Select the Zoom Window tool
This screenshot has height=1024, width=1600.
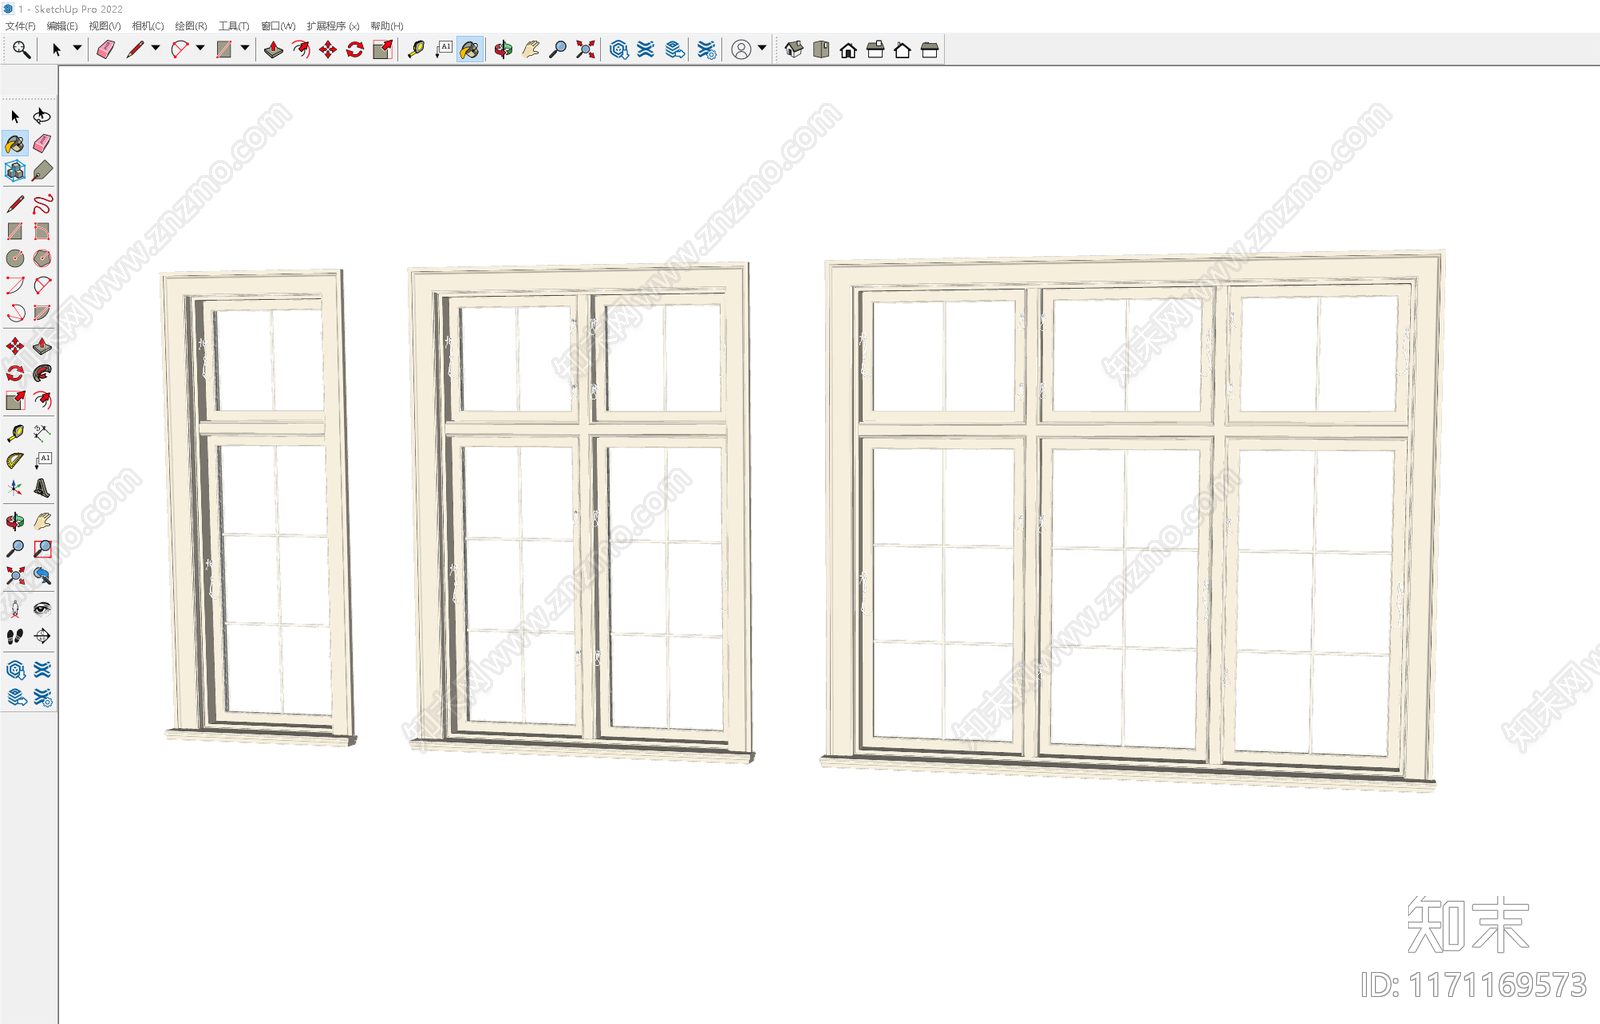(42, 548)
